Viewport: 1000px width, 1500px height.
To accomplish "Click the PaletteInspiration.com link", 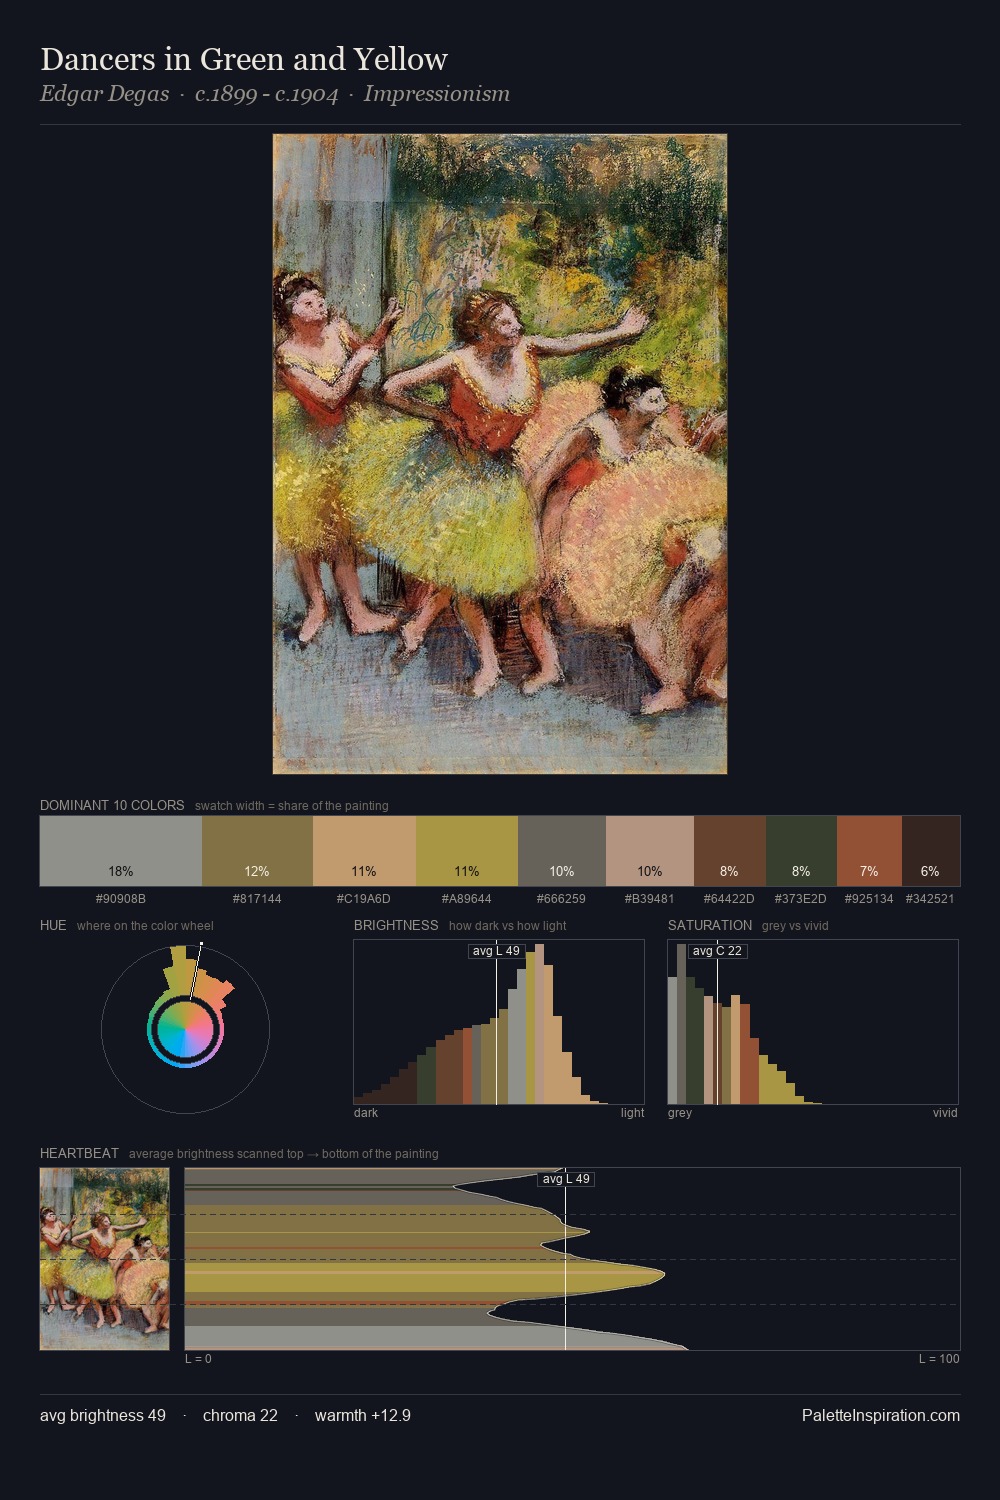I will pyautogui.click(x=881, y=1415).
